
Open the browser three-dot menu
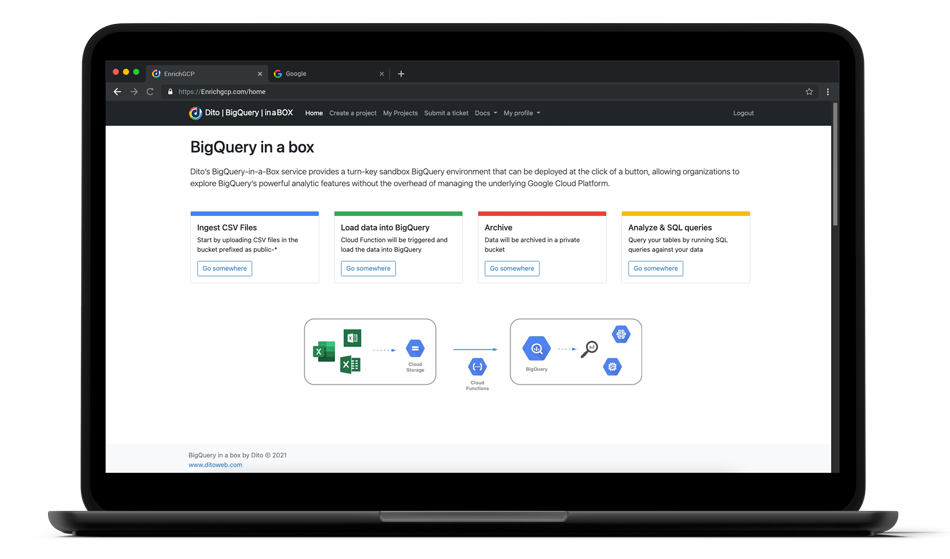click(828, 91)
